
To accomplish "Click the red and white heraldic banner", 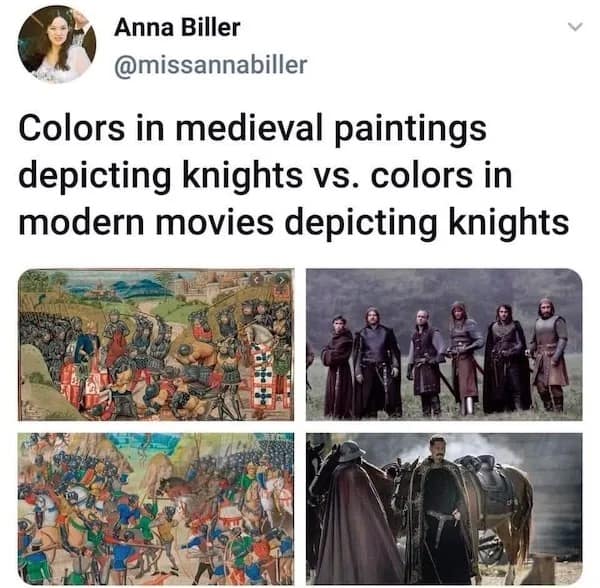I will tap(264, 375).
